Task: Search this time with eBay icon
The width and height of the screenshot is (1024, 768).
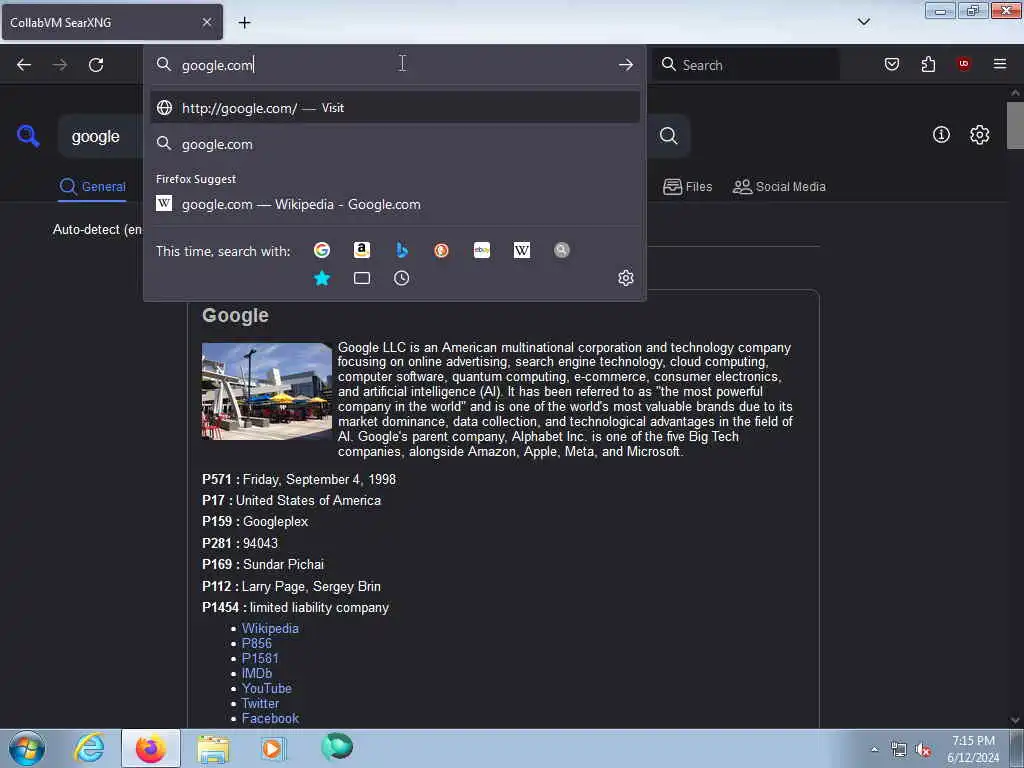Action: coord(482,250)
